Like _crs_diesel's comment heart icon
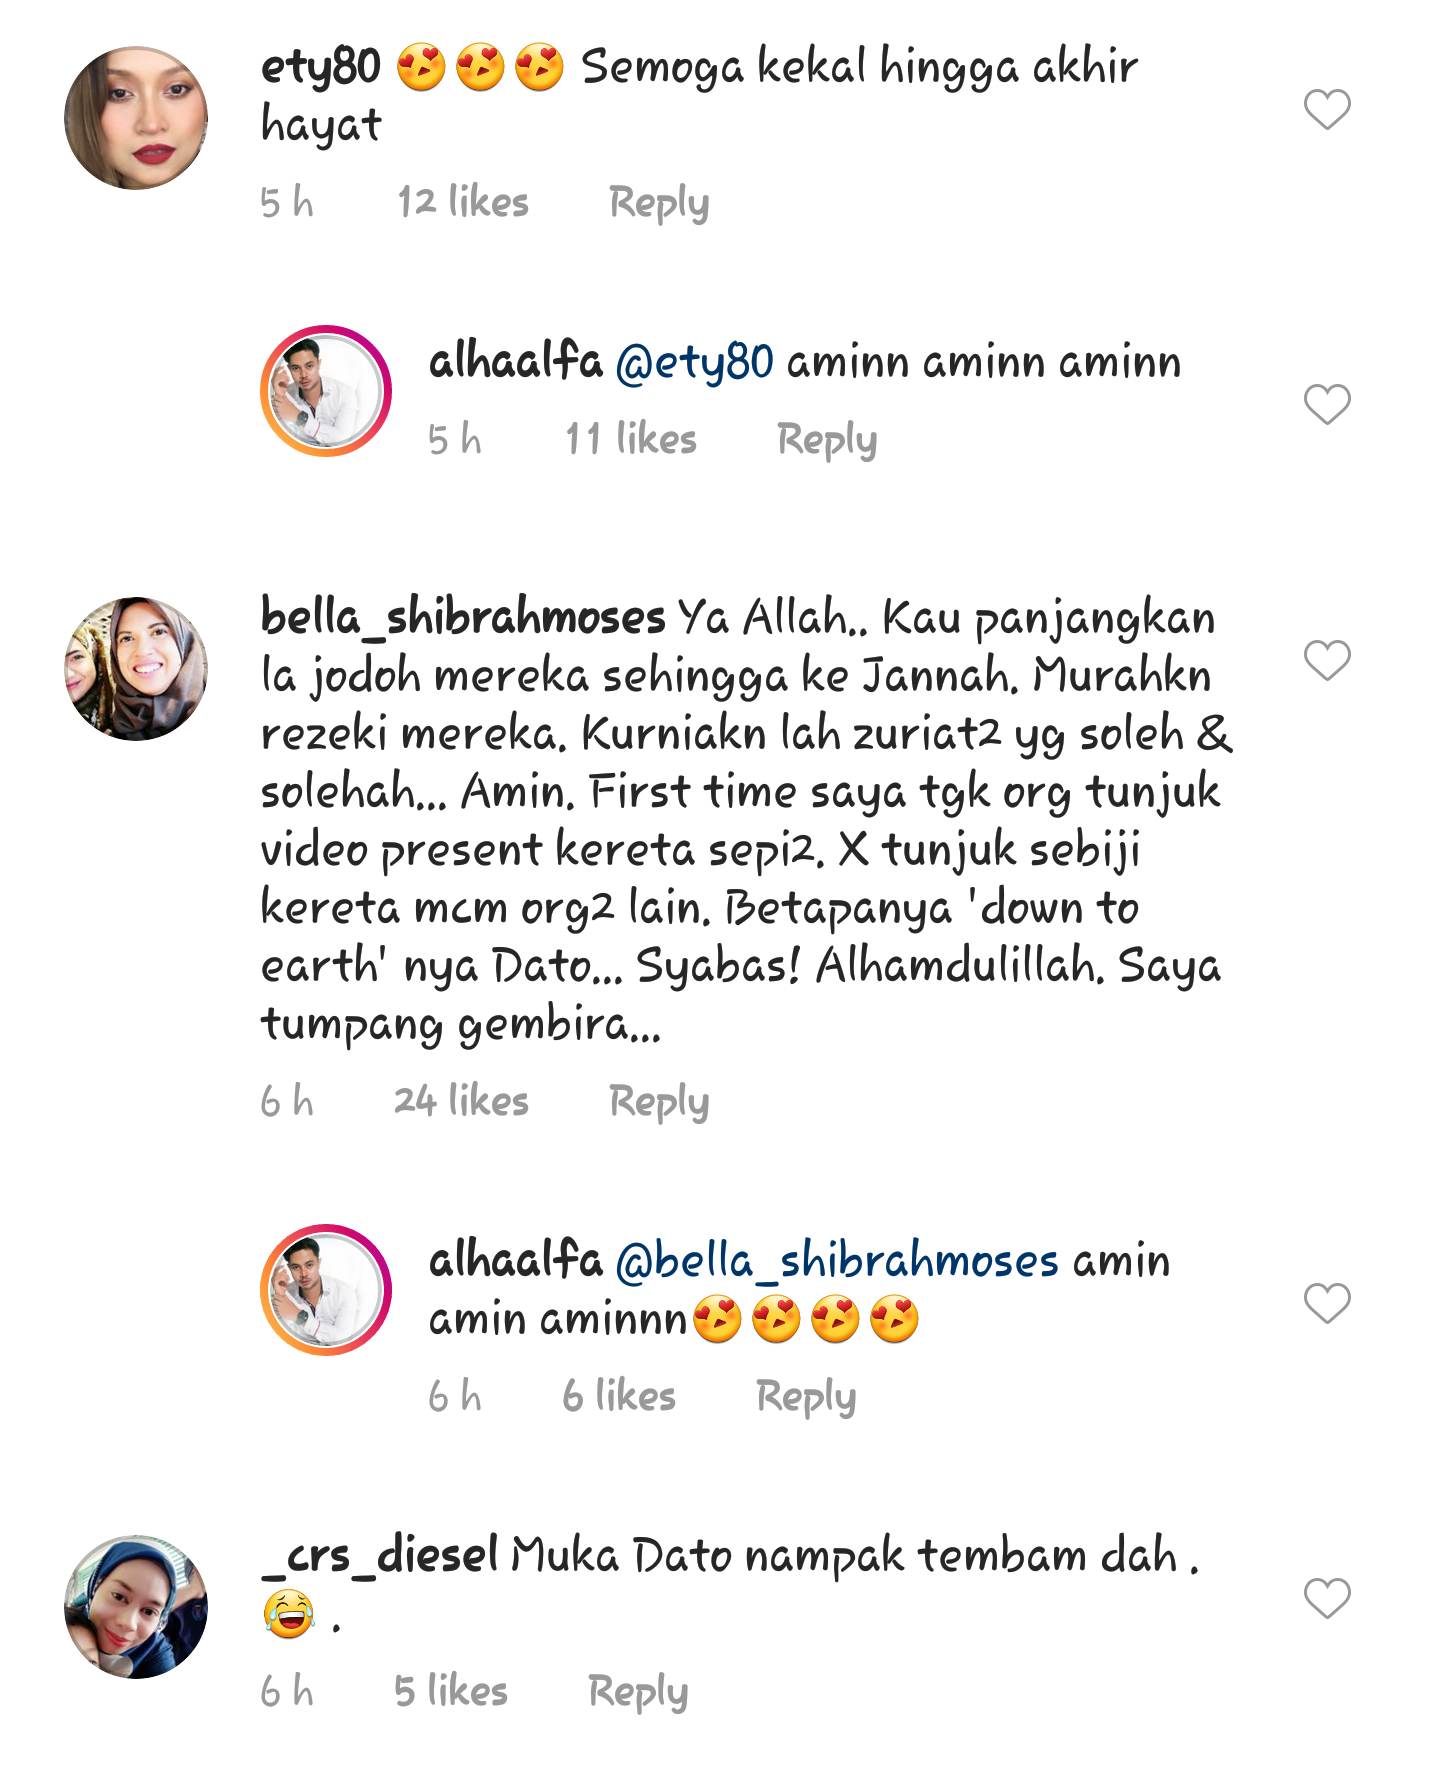The height and width of the screenshot is (1779, 1437). coord(1327,1598)
